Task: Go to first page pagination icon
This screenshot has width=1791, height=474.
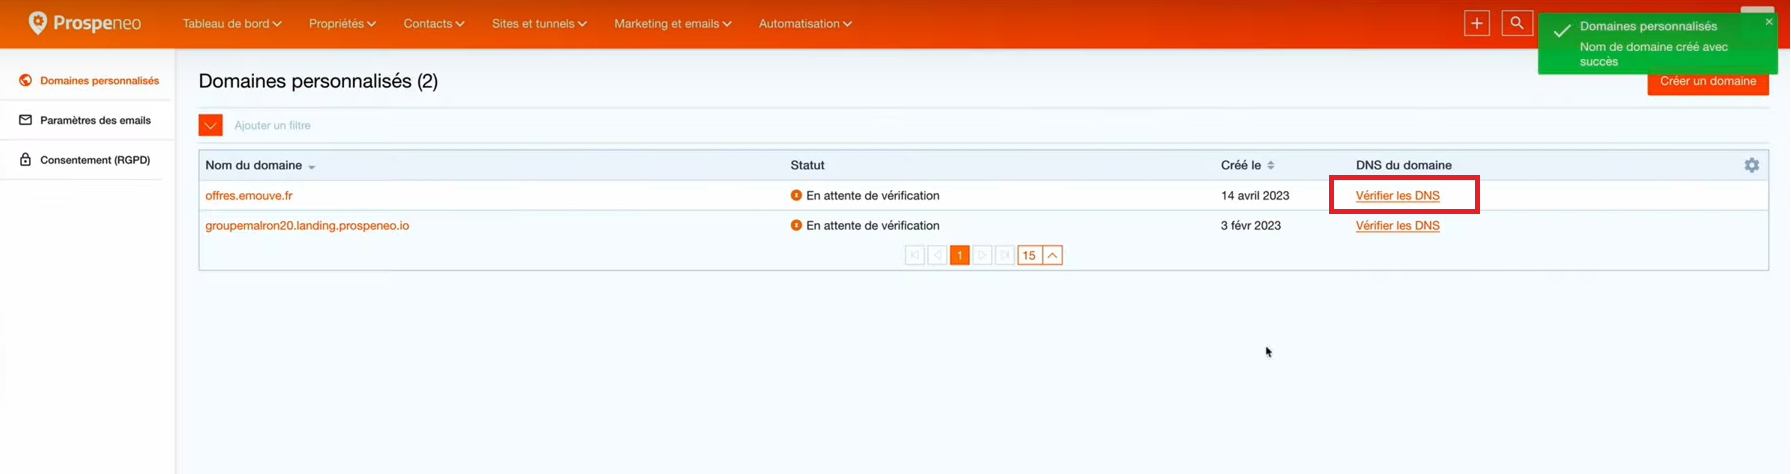Action: [914, 255]
